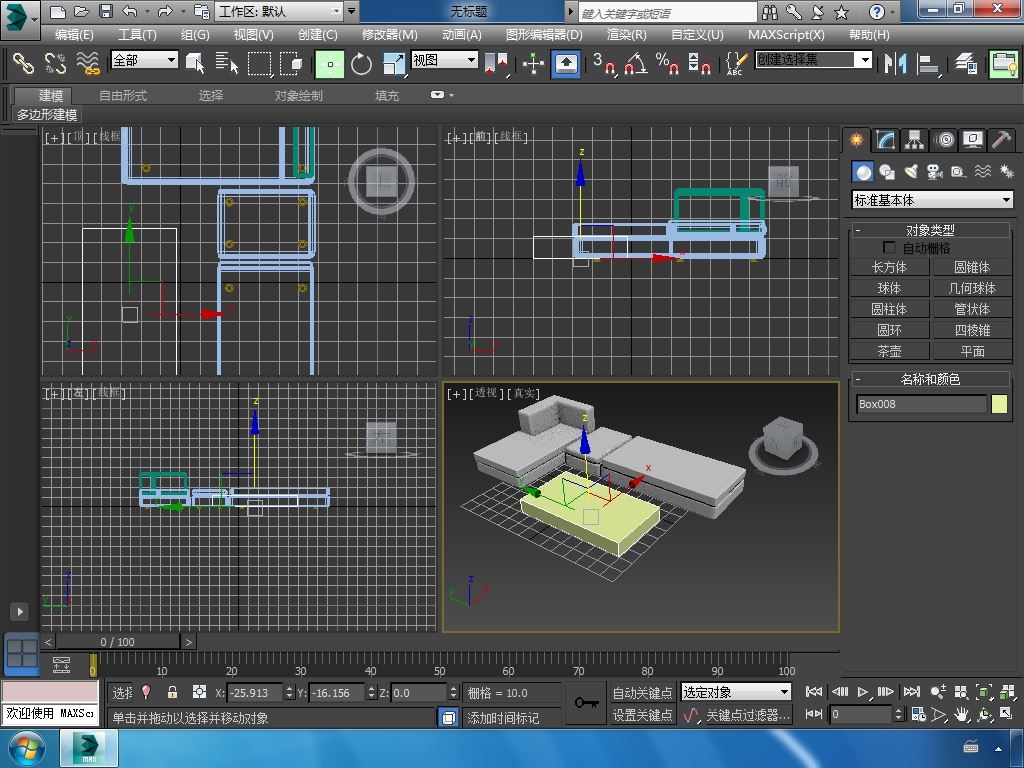Enable the 自动栅格 checkbox
Image resolution: width=1024 pixels, height=768 pixels.
(889, 248)
